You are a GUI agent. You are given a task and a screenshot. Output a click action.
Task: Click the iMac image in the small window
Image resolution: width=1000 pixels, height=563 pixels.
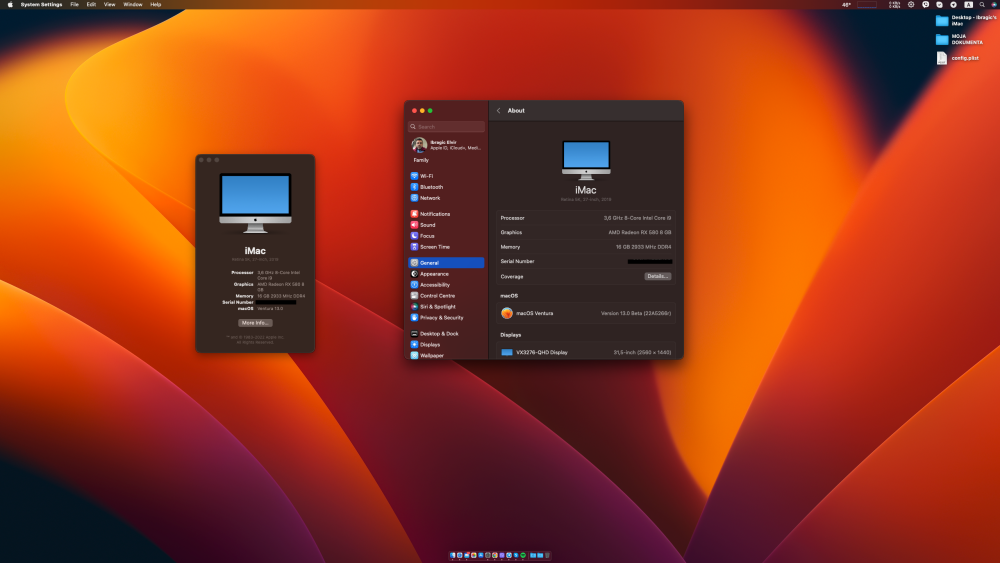pos(255,203)
